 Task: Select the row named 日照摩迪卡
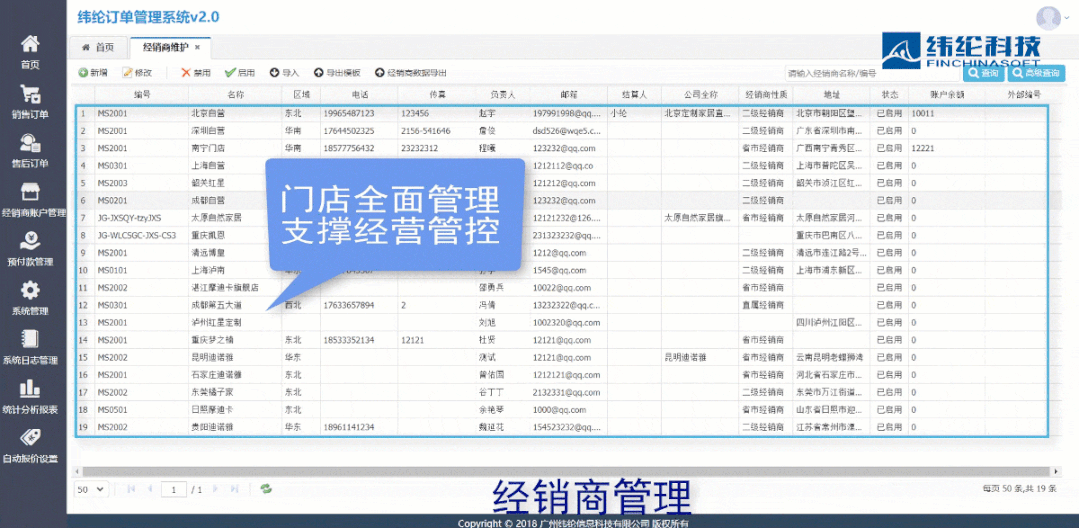[x=562, y=410]
